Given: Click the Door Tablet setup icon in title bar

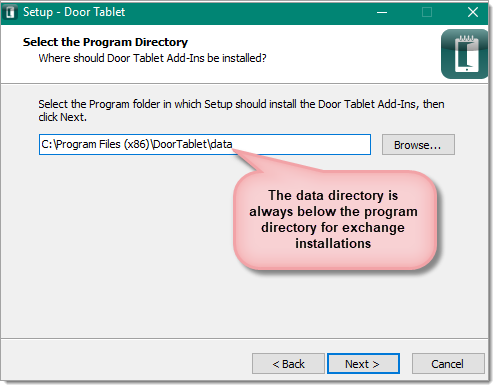Looking at the screenshot, I should pyautogui.click(x=10, y=12).
